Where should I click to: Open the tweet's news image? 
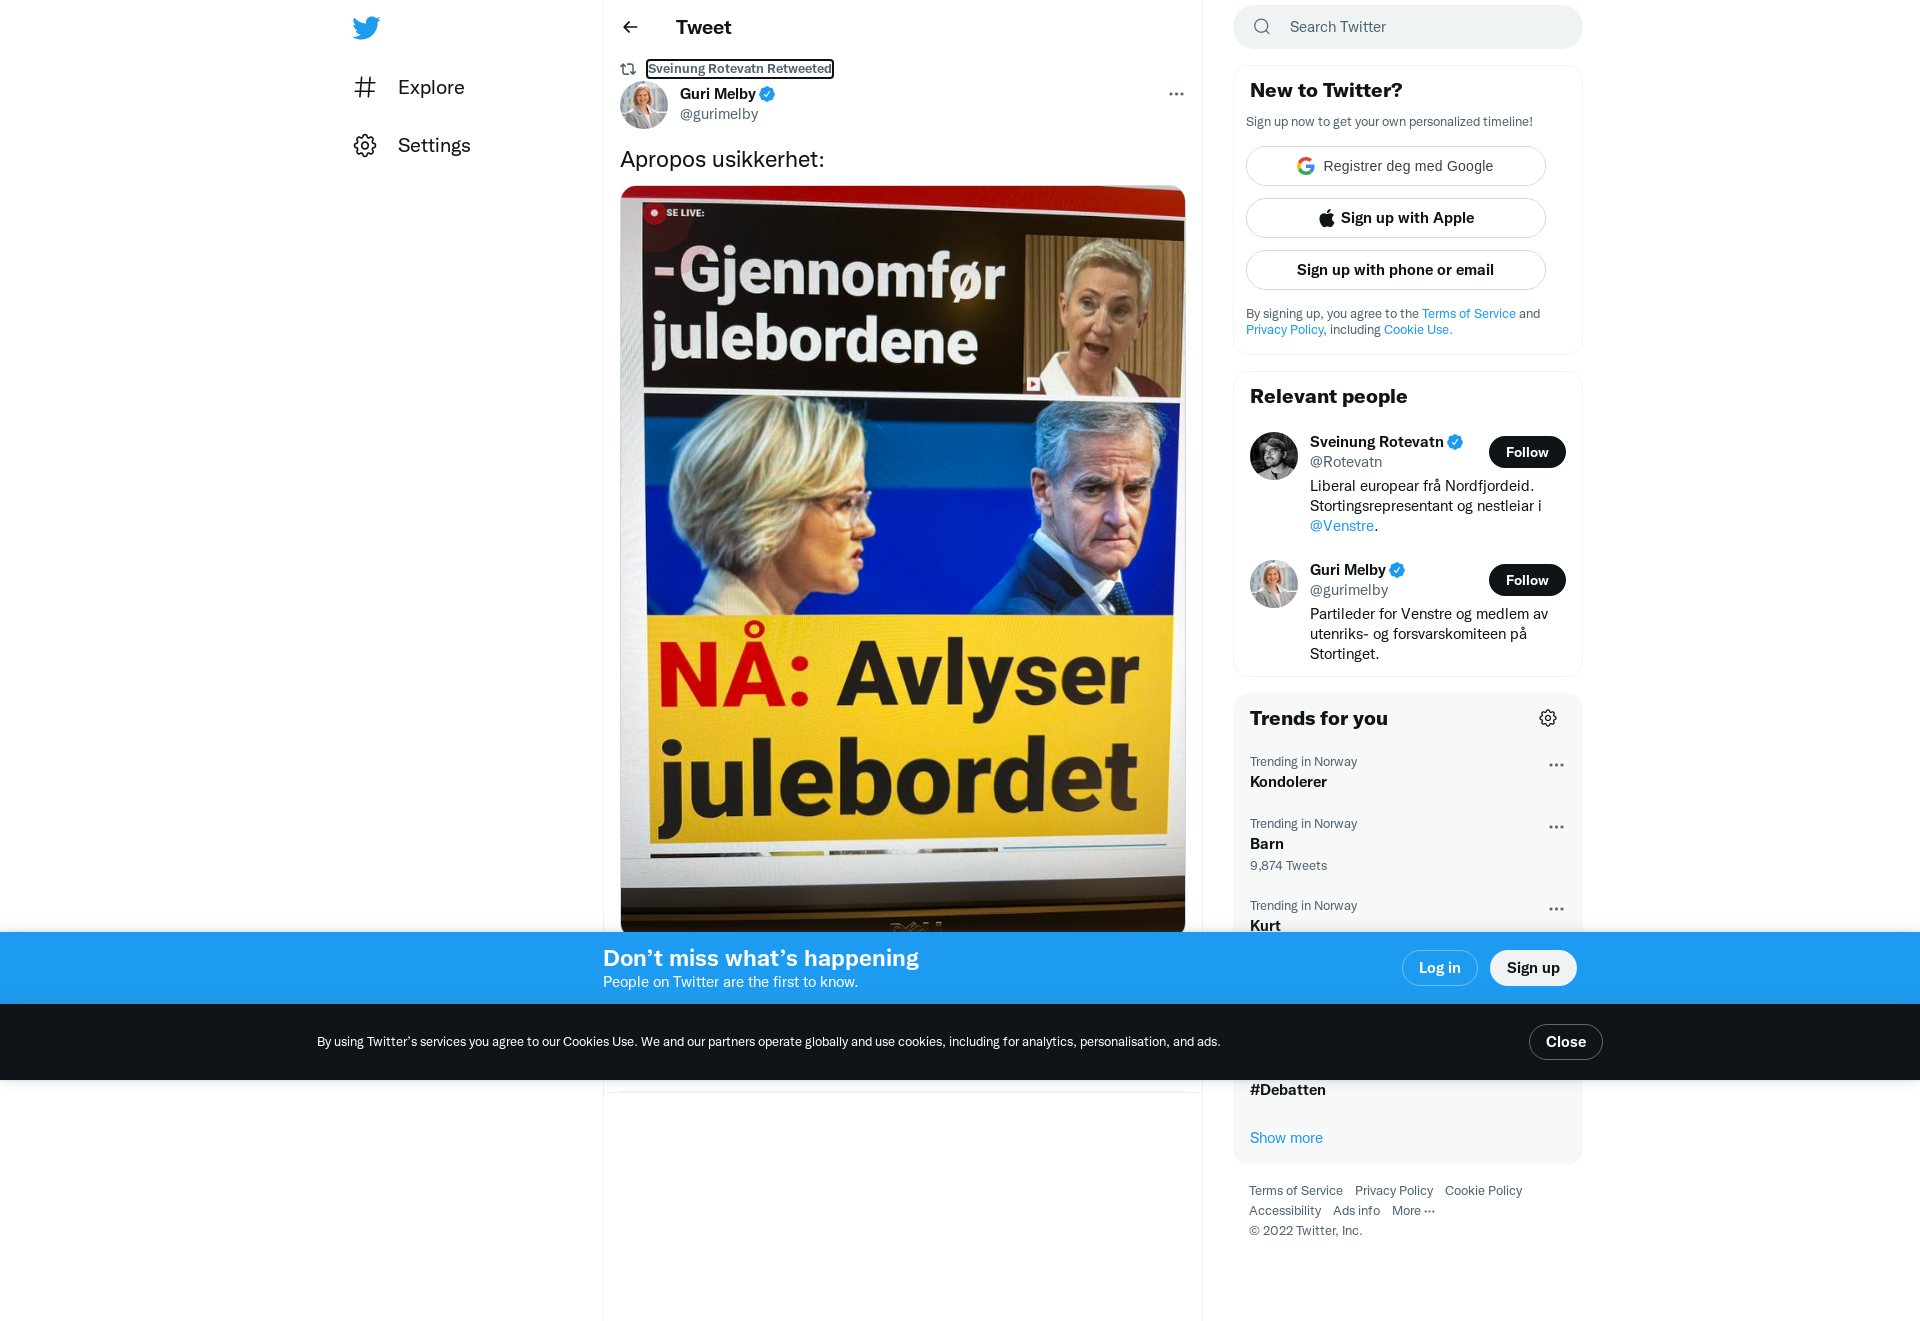903,559
